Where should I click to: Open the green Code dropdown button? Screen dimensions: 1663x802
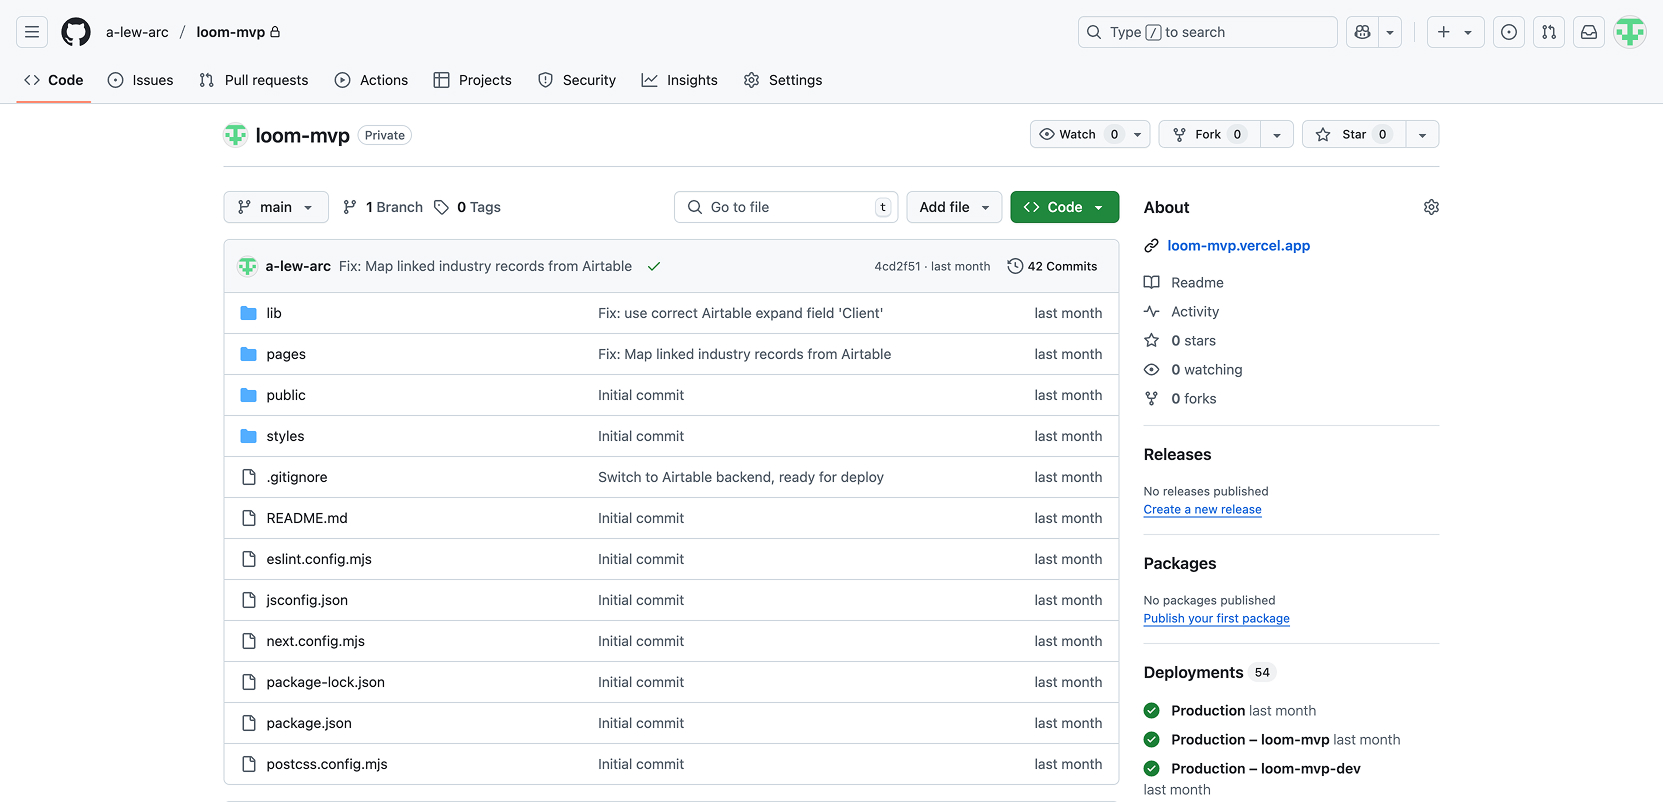(1064, 207)
